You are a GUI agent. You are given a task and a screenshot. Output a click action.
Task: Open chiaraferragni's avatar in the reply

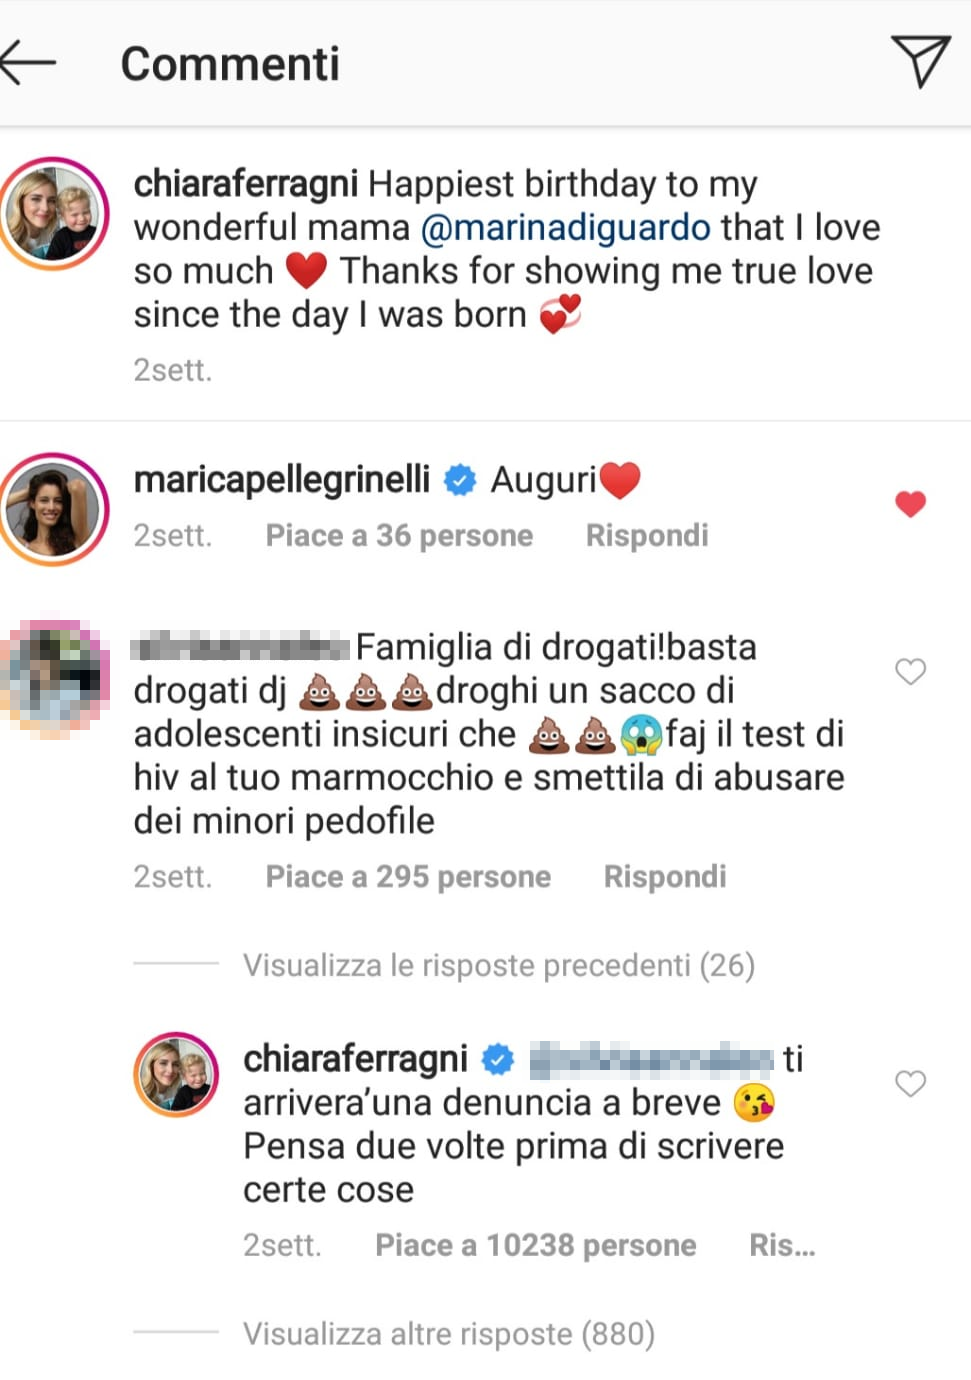(176, 1074)
